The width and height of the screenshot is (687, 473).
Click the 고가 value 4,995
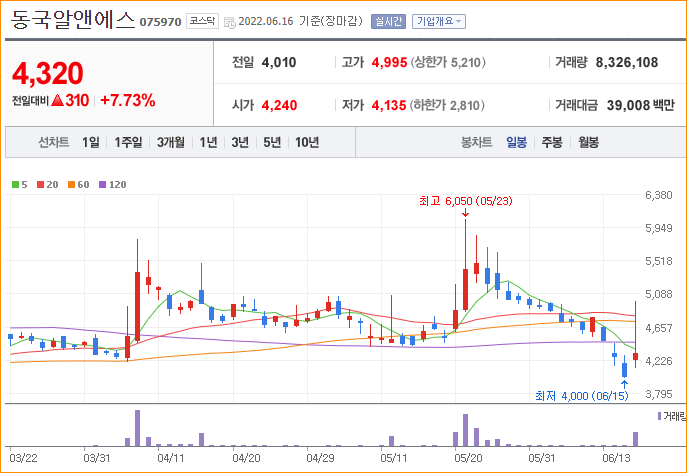[x=390, y=63]
